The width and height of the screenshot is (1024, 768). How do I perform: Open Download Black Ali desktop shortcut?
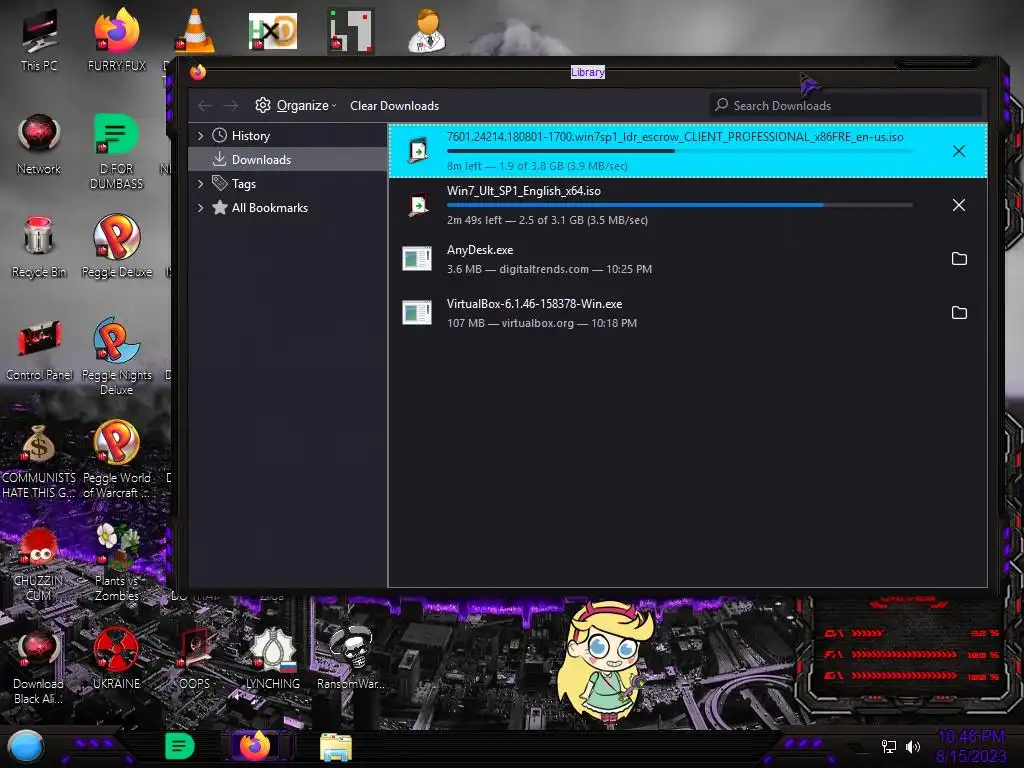pos(39,666)
